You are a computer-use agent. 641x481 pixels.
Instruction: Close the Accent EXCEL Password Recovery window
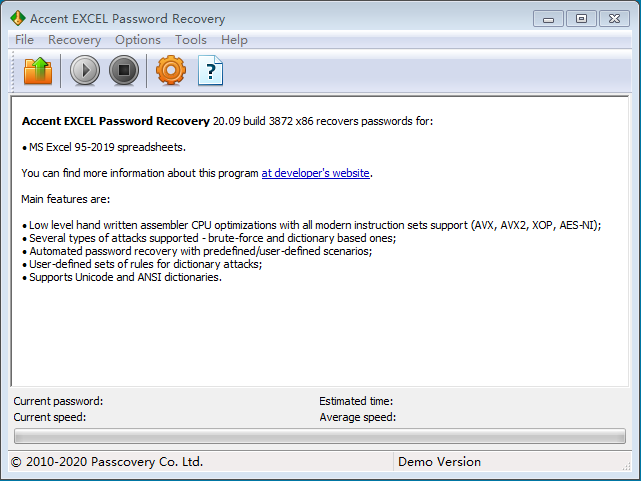click(614, 18)
